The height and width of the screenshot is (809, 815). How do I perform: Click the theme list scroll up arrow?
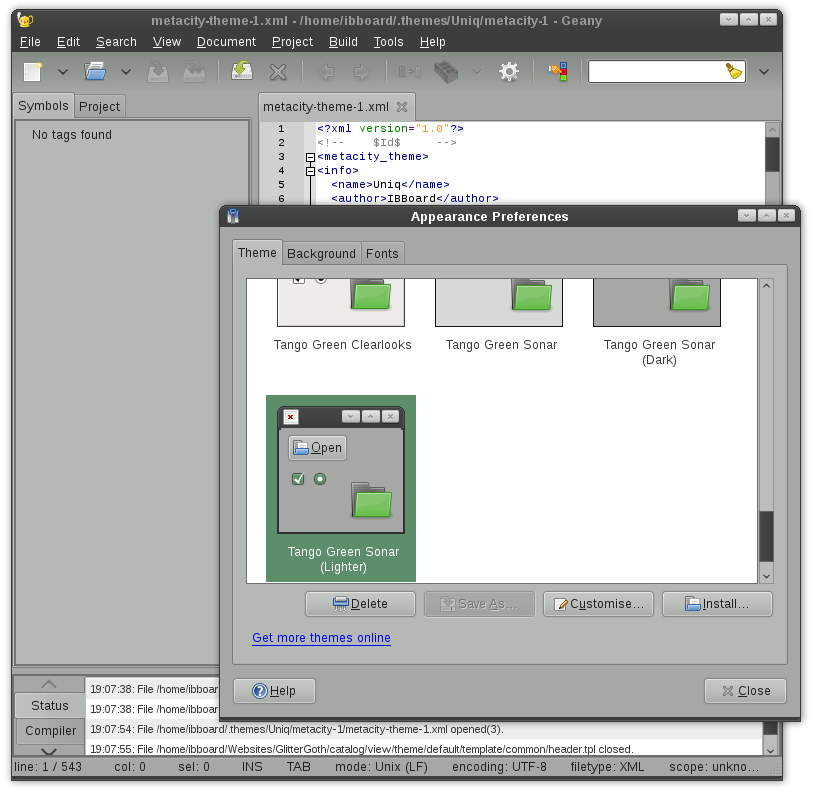tap(766, 285)
